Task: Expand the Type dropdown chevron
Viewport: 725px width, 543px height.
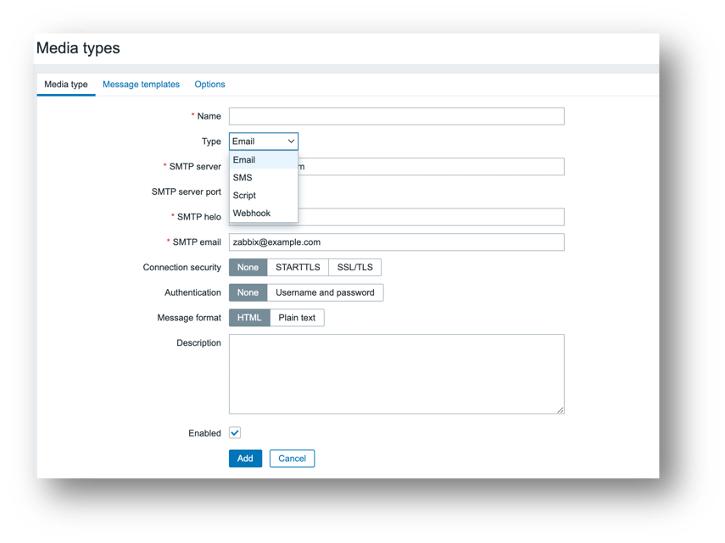Action: pos(291,142)
